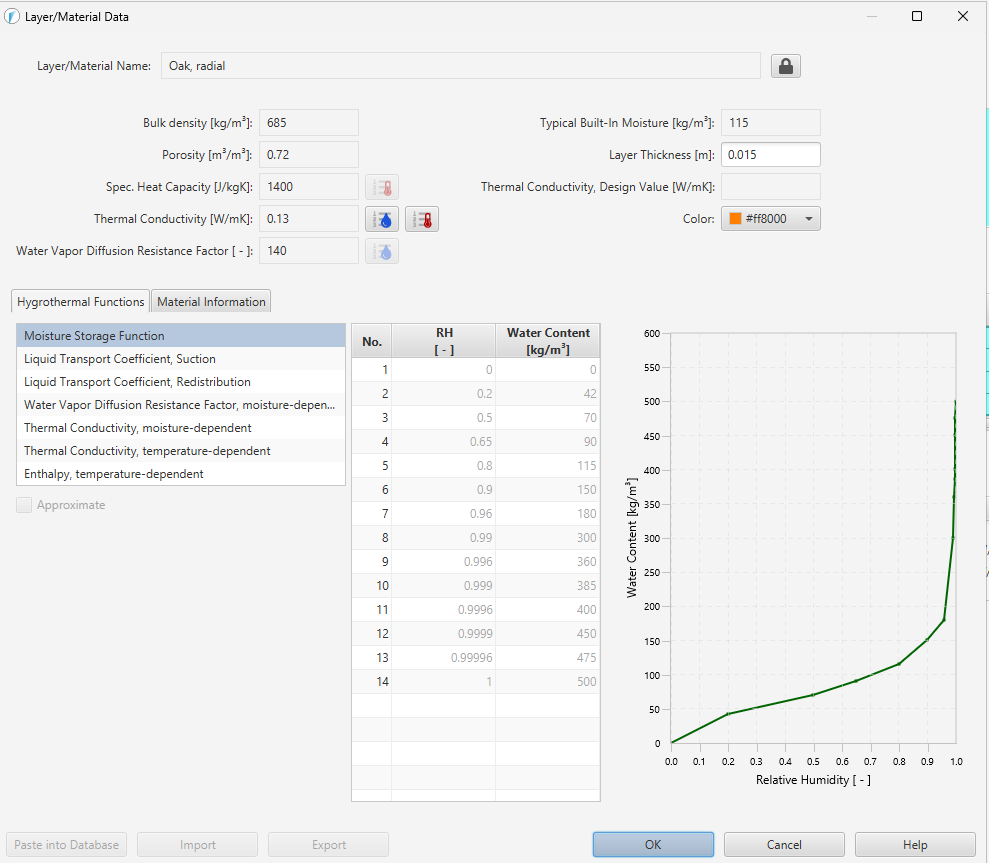Click blue moisture-dependent icon beside Thermal Conductivity
This screenshot has width=989, height=863.
(x=382, y=219)
